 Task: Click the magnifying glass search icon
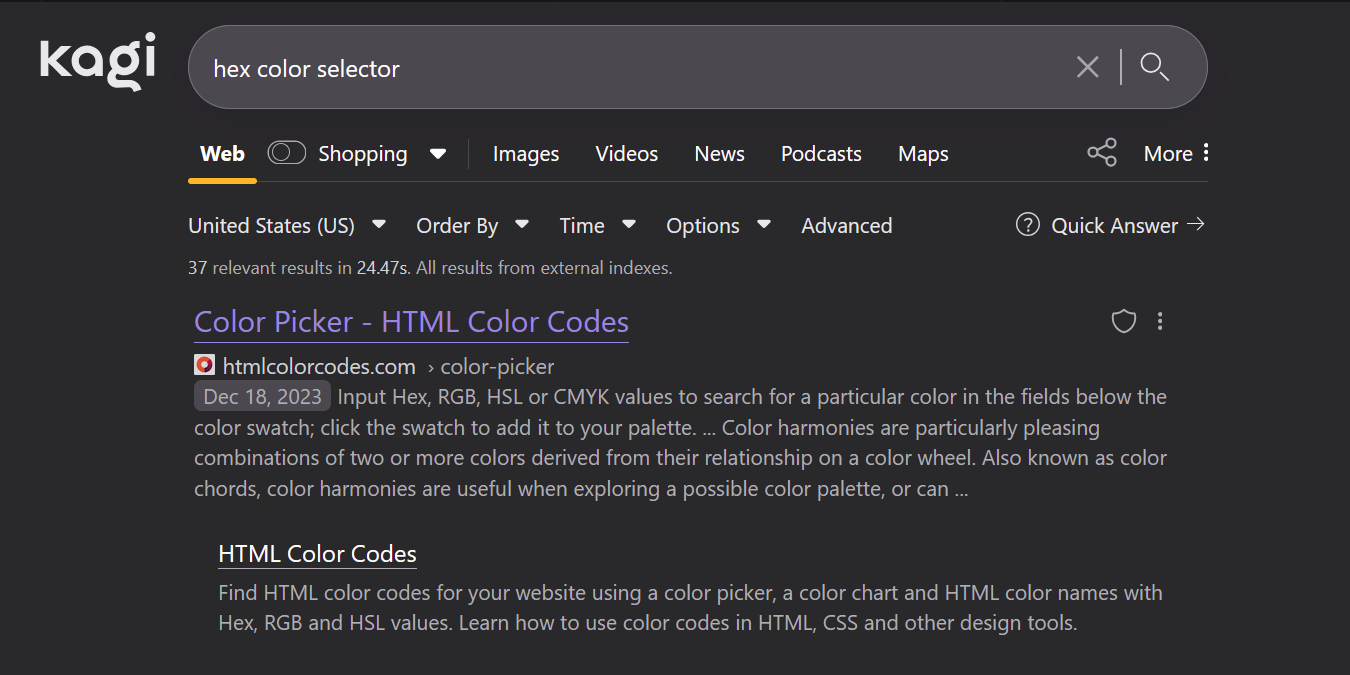[1155, 67]
